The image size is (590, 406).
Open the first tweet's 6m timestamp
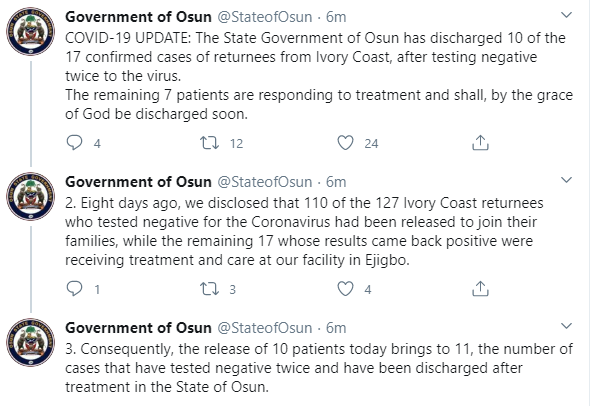click(336, 17)
